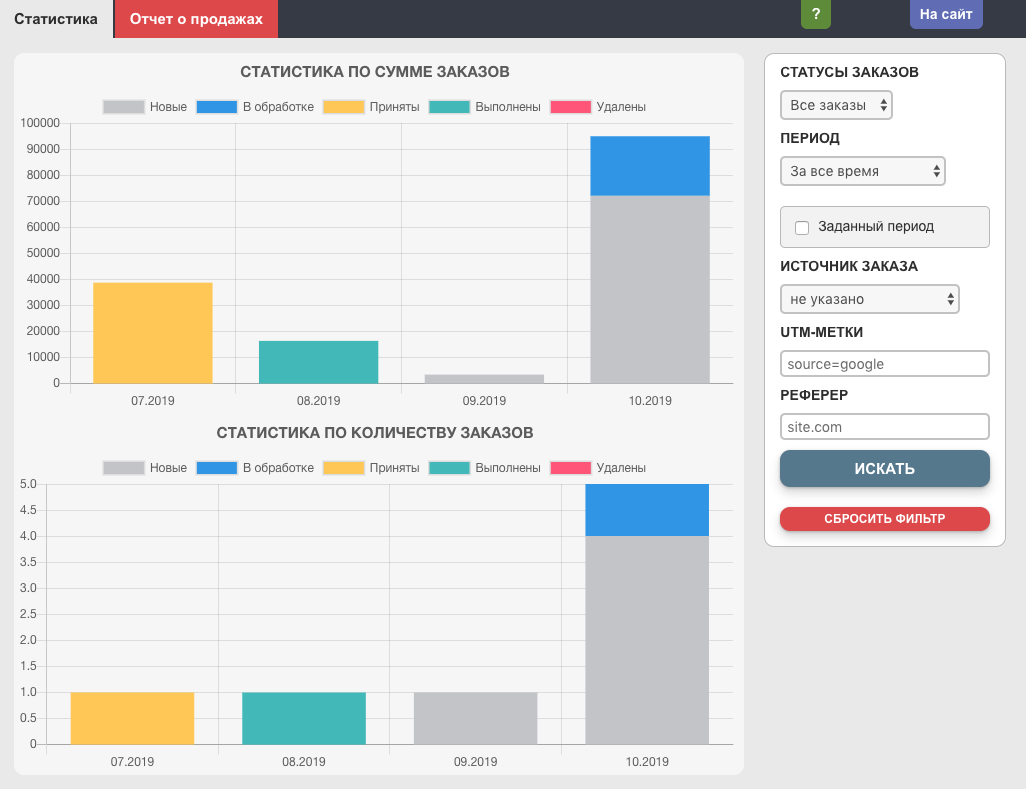The width and height of the screenshot is (1026, 789).
Task: Click blue 10.2019 segment in sum chart
Action: coord(650,166)
